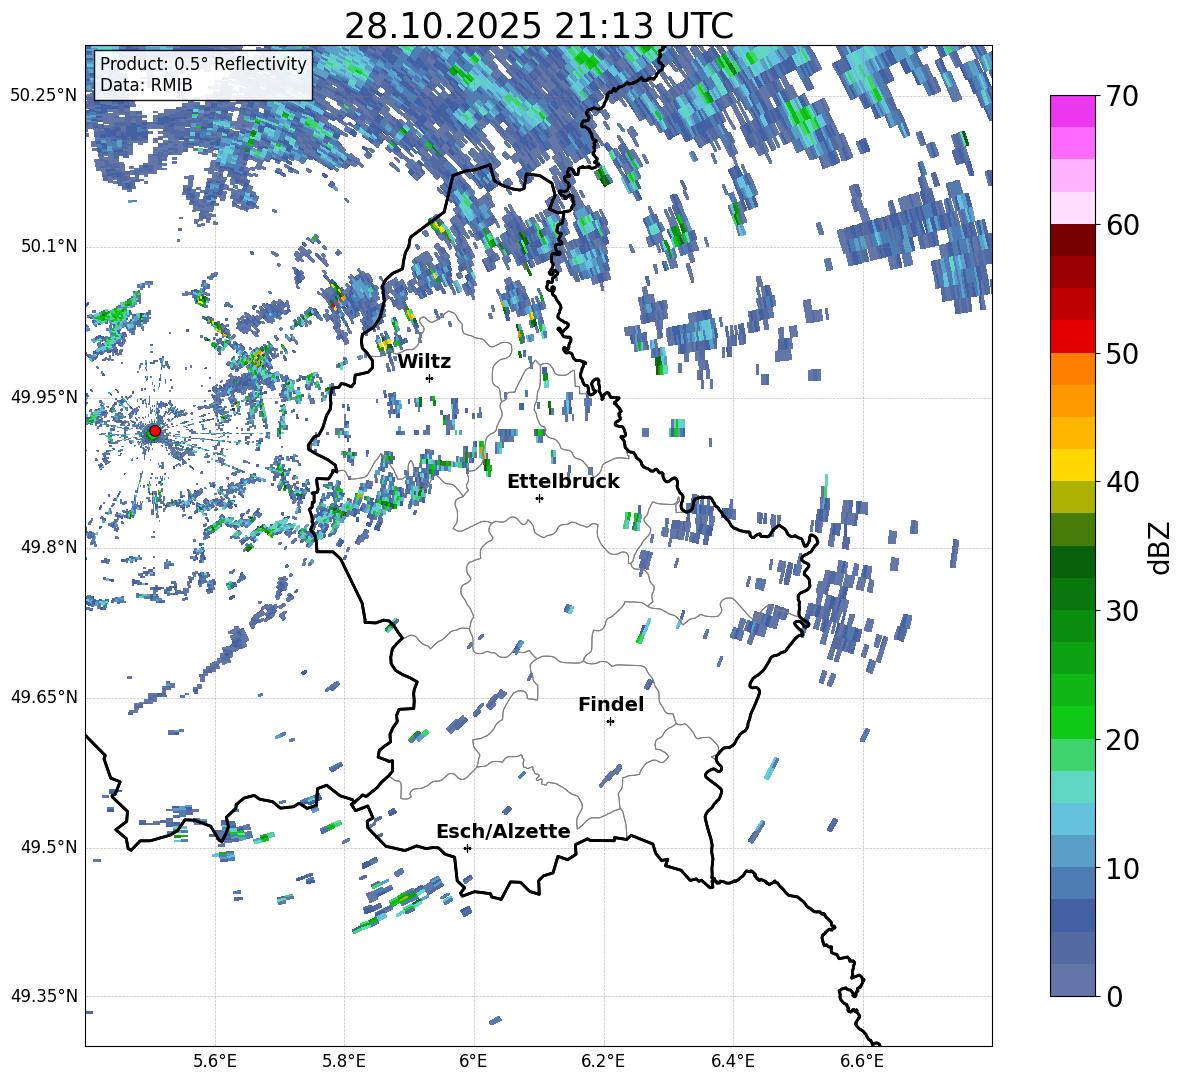This screenshot has width=1184, height=1081.
Task: Click the Findel station cross marker
Action: click(610, 722)
